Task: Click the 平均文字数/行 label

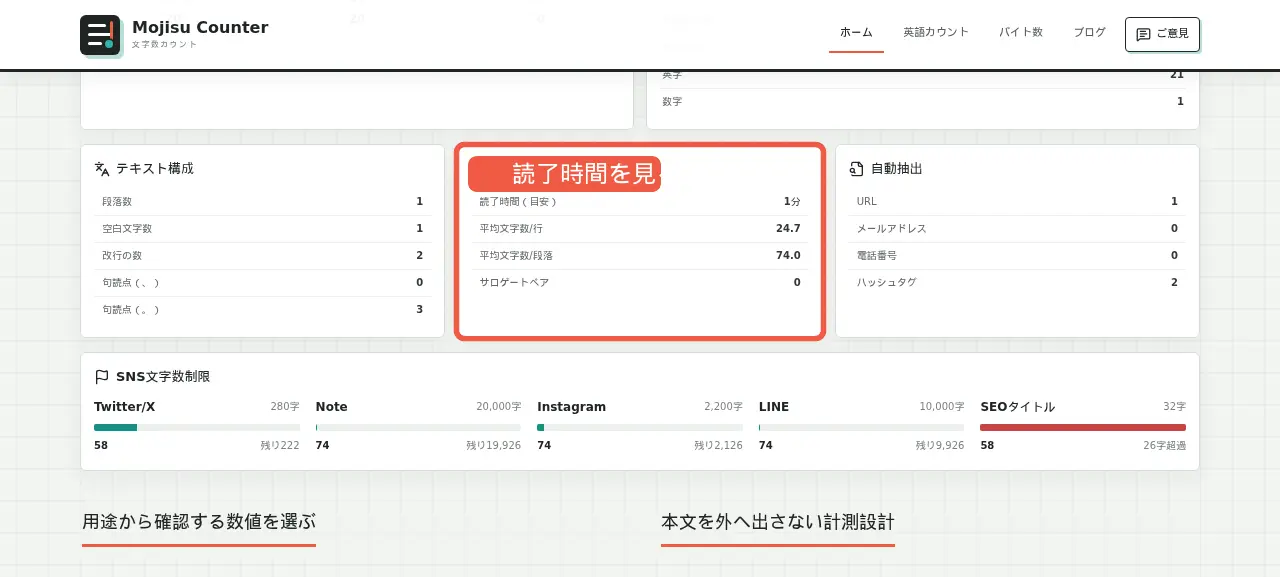Action: [511, 228]
